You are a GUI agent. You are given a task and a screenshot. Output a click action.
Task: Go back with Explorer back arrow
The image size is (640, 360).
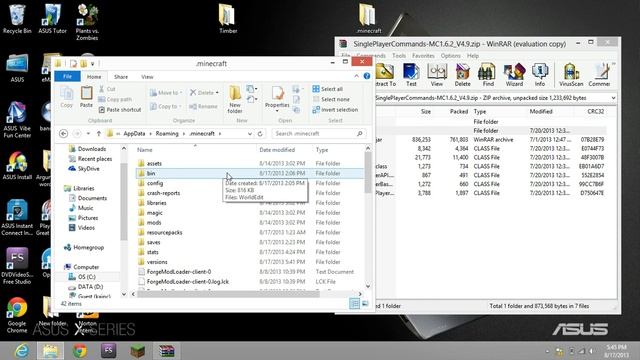pos(64,133)
